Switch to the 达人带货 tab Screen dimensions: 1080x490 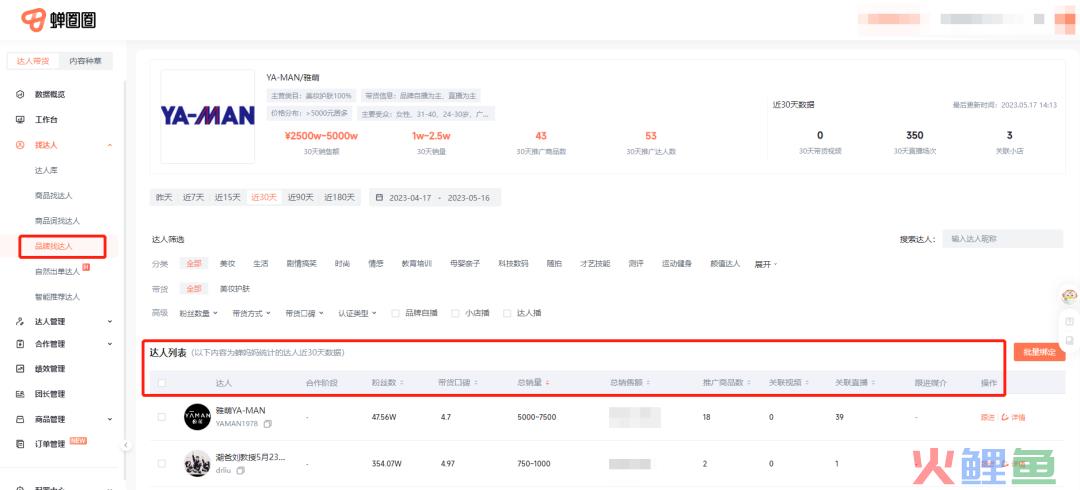(x=33, y=61)
